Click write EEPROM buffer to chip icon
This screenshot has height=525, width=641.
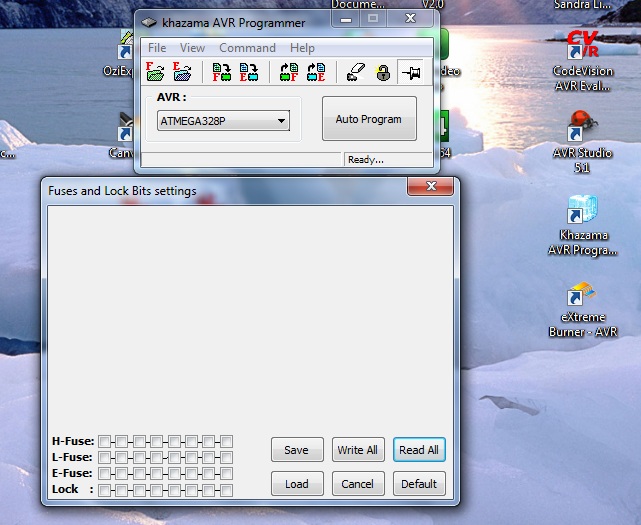[249, 72]
